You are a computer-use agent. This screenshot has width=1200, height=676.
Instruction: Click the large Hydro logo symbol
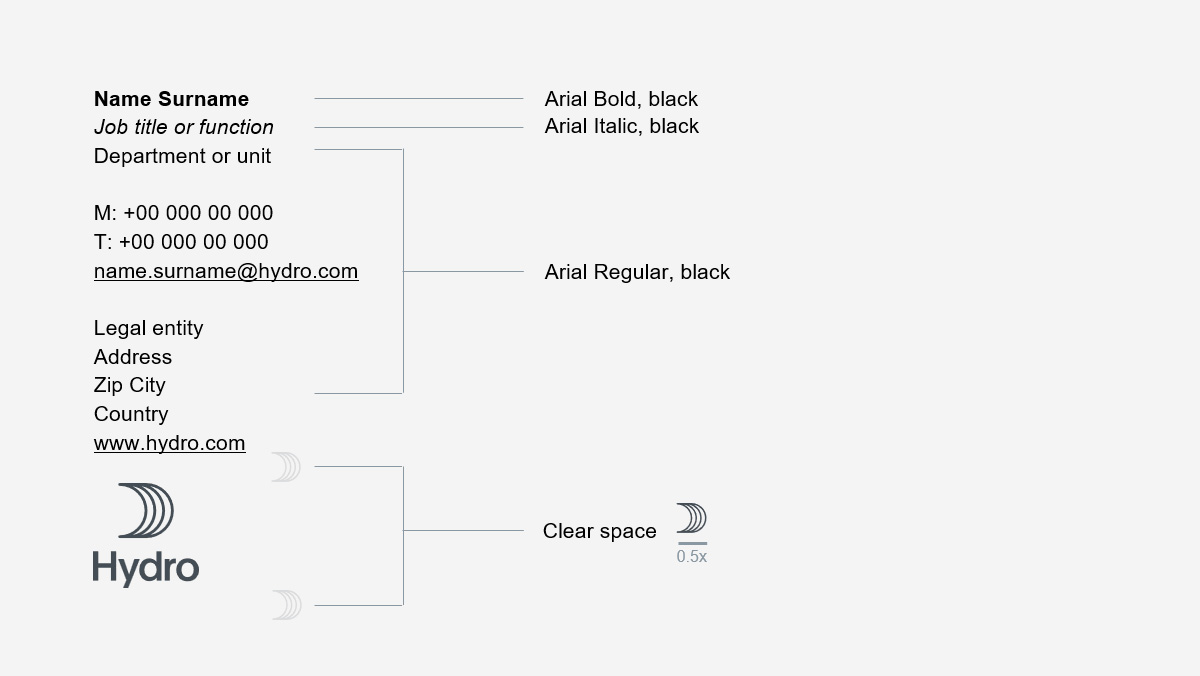point(146,510)
